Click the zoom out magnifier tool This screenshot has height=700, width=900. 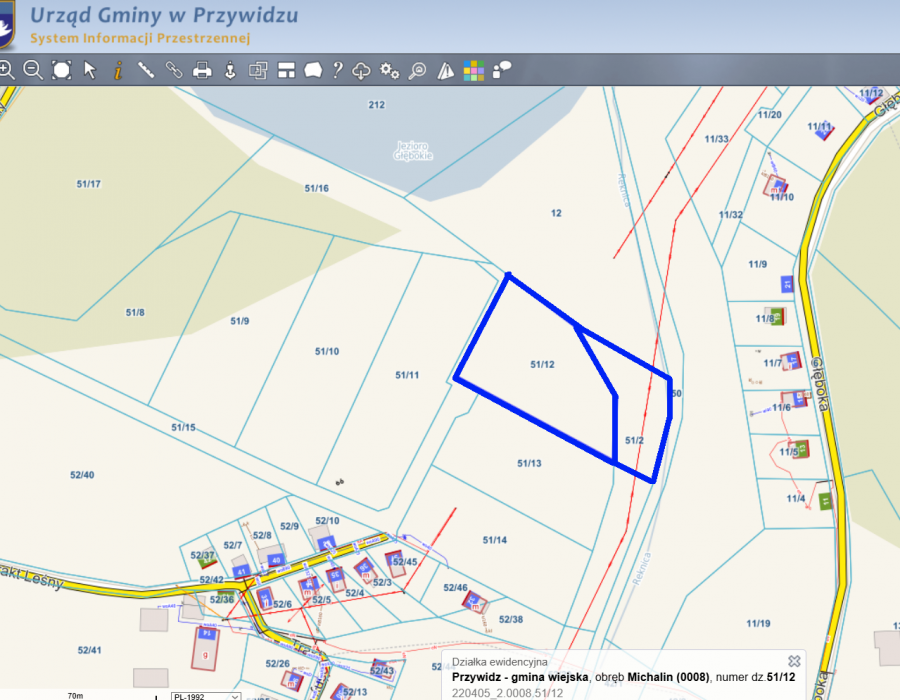tap(33, 70)
